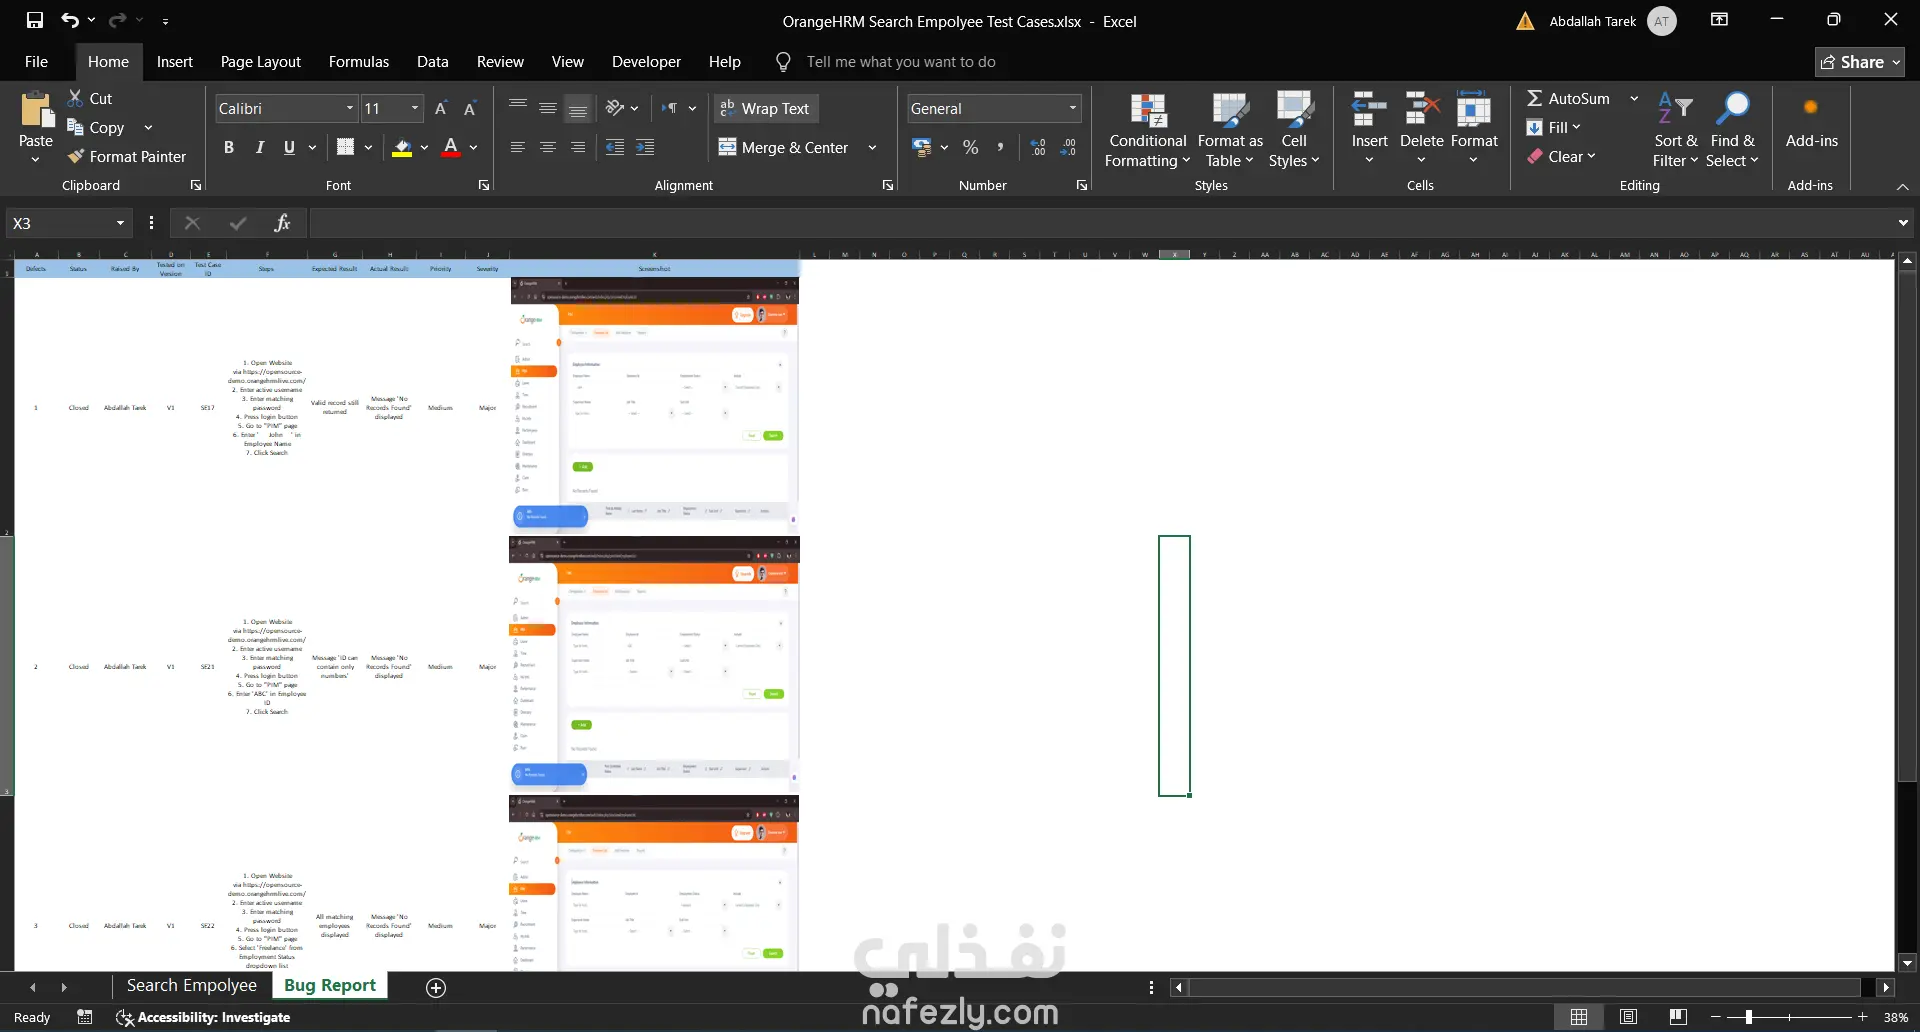Decrease font size with the small A
The width and height of the screenshot is (1920, 1032).
(469, 108)
